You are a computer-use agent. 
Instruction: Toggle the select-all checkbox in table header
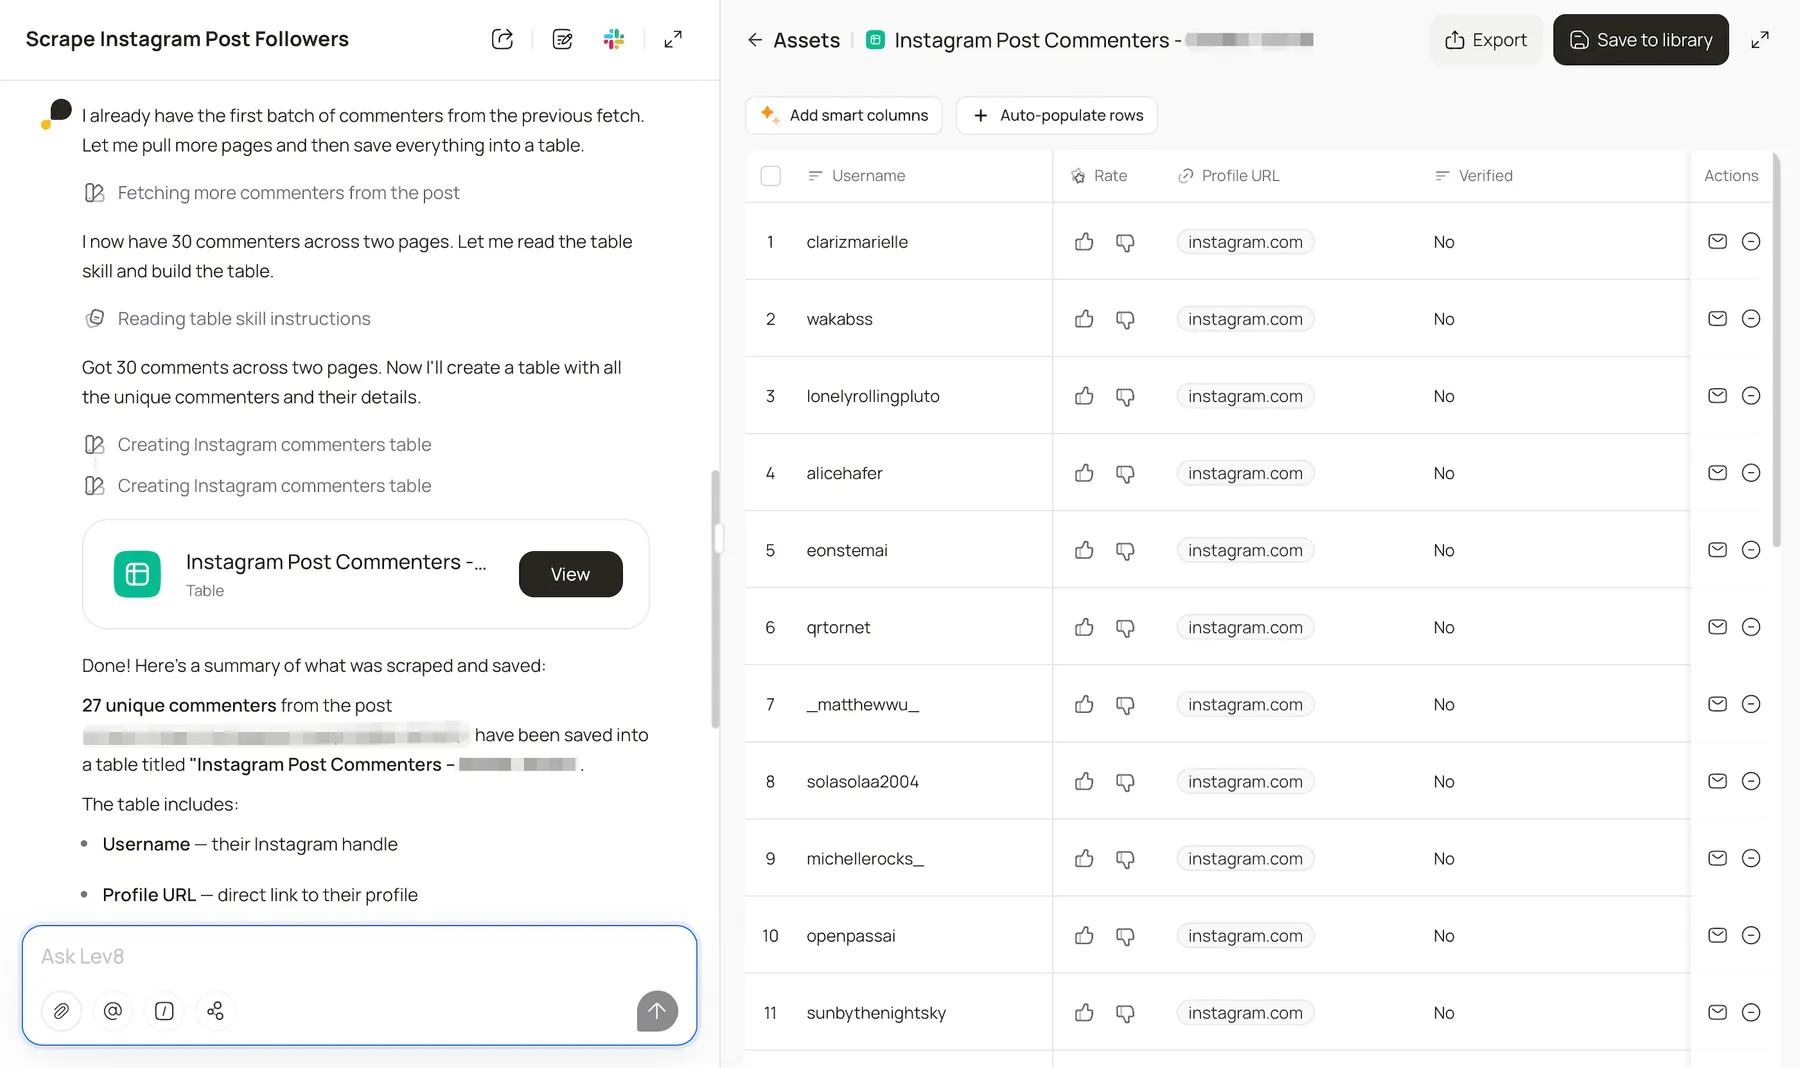[770, 176]
